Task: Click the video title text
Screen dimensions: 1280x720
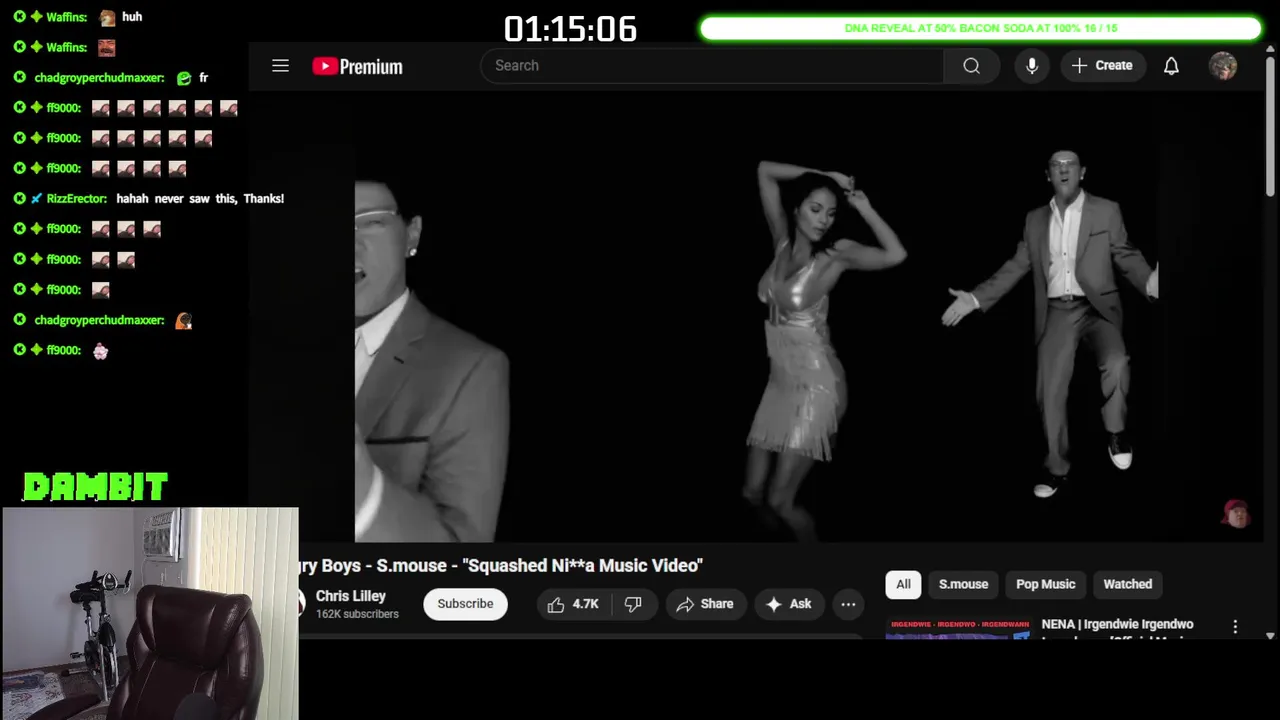Action: click(500, 566)
